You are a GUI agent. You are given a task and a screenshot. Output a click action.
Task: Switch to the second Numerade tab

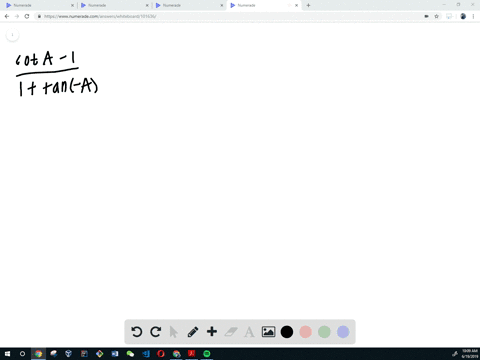(x=113, y=5)
